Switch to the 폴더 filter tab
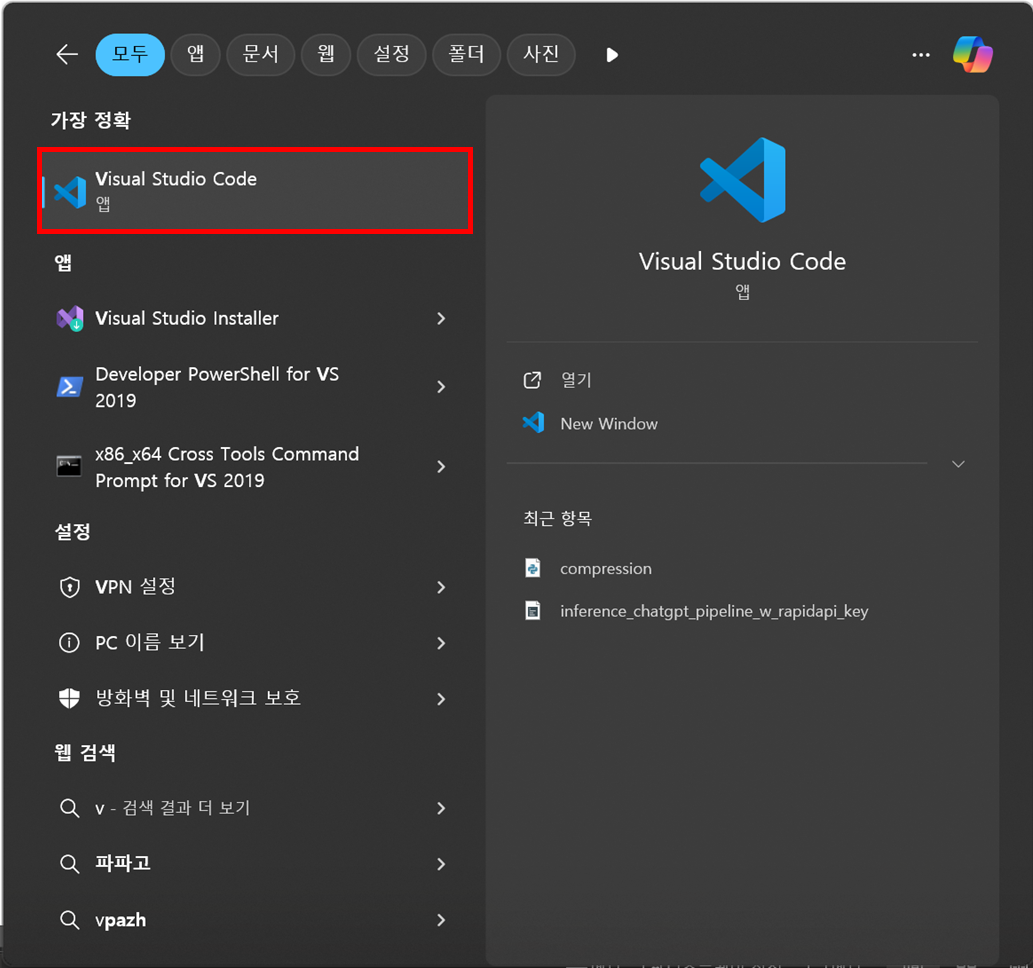The width and height of the screenshot is (1033, 968). [x=466, y=55]
